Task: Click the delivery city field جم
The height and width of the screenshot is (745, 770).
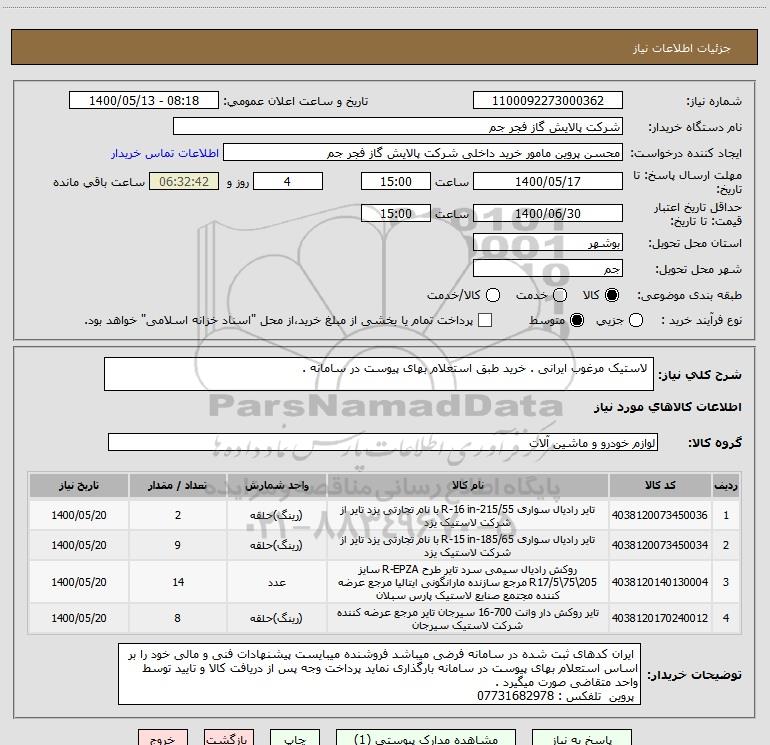Action: [548, 268]
